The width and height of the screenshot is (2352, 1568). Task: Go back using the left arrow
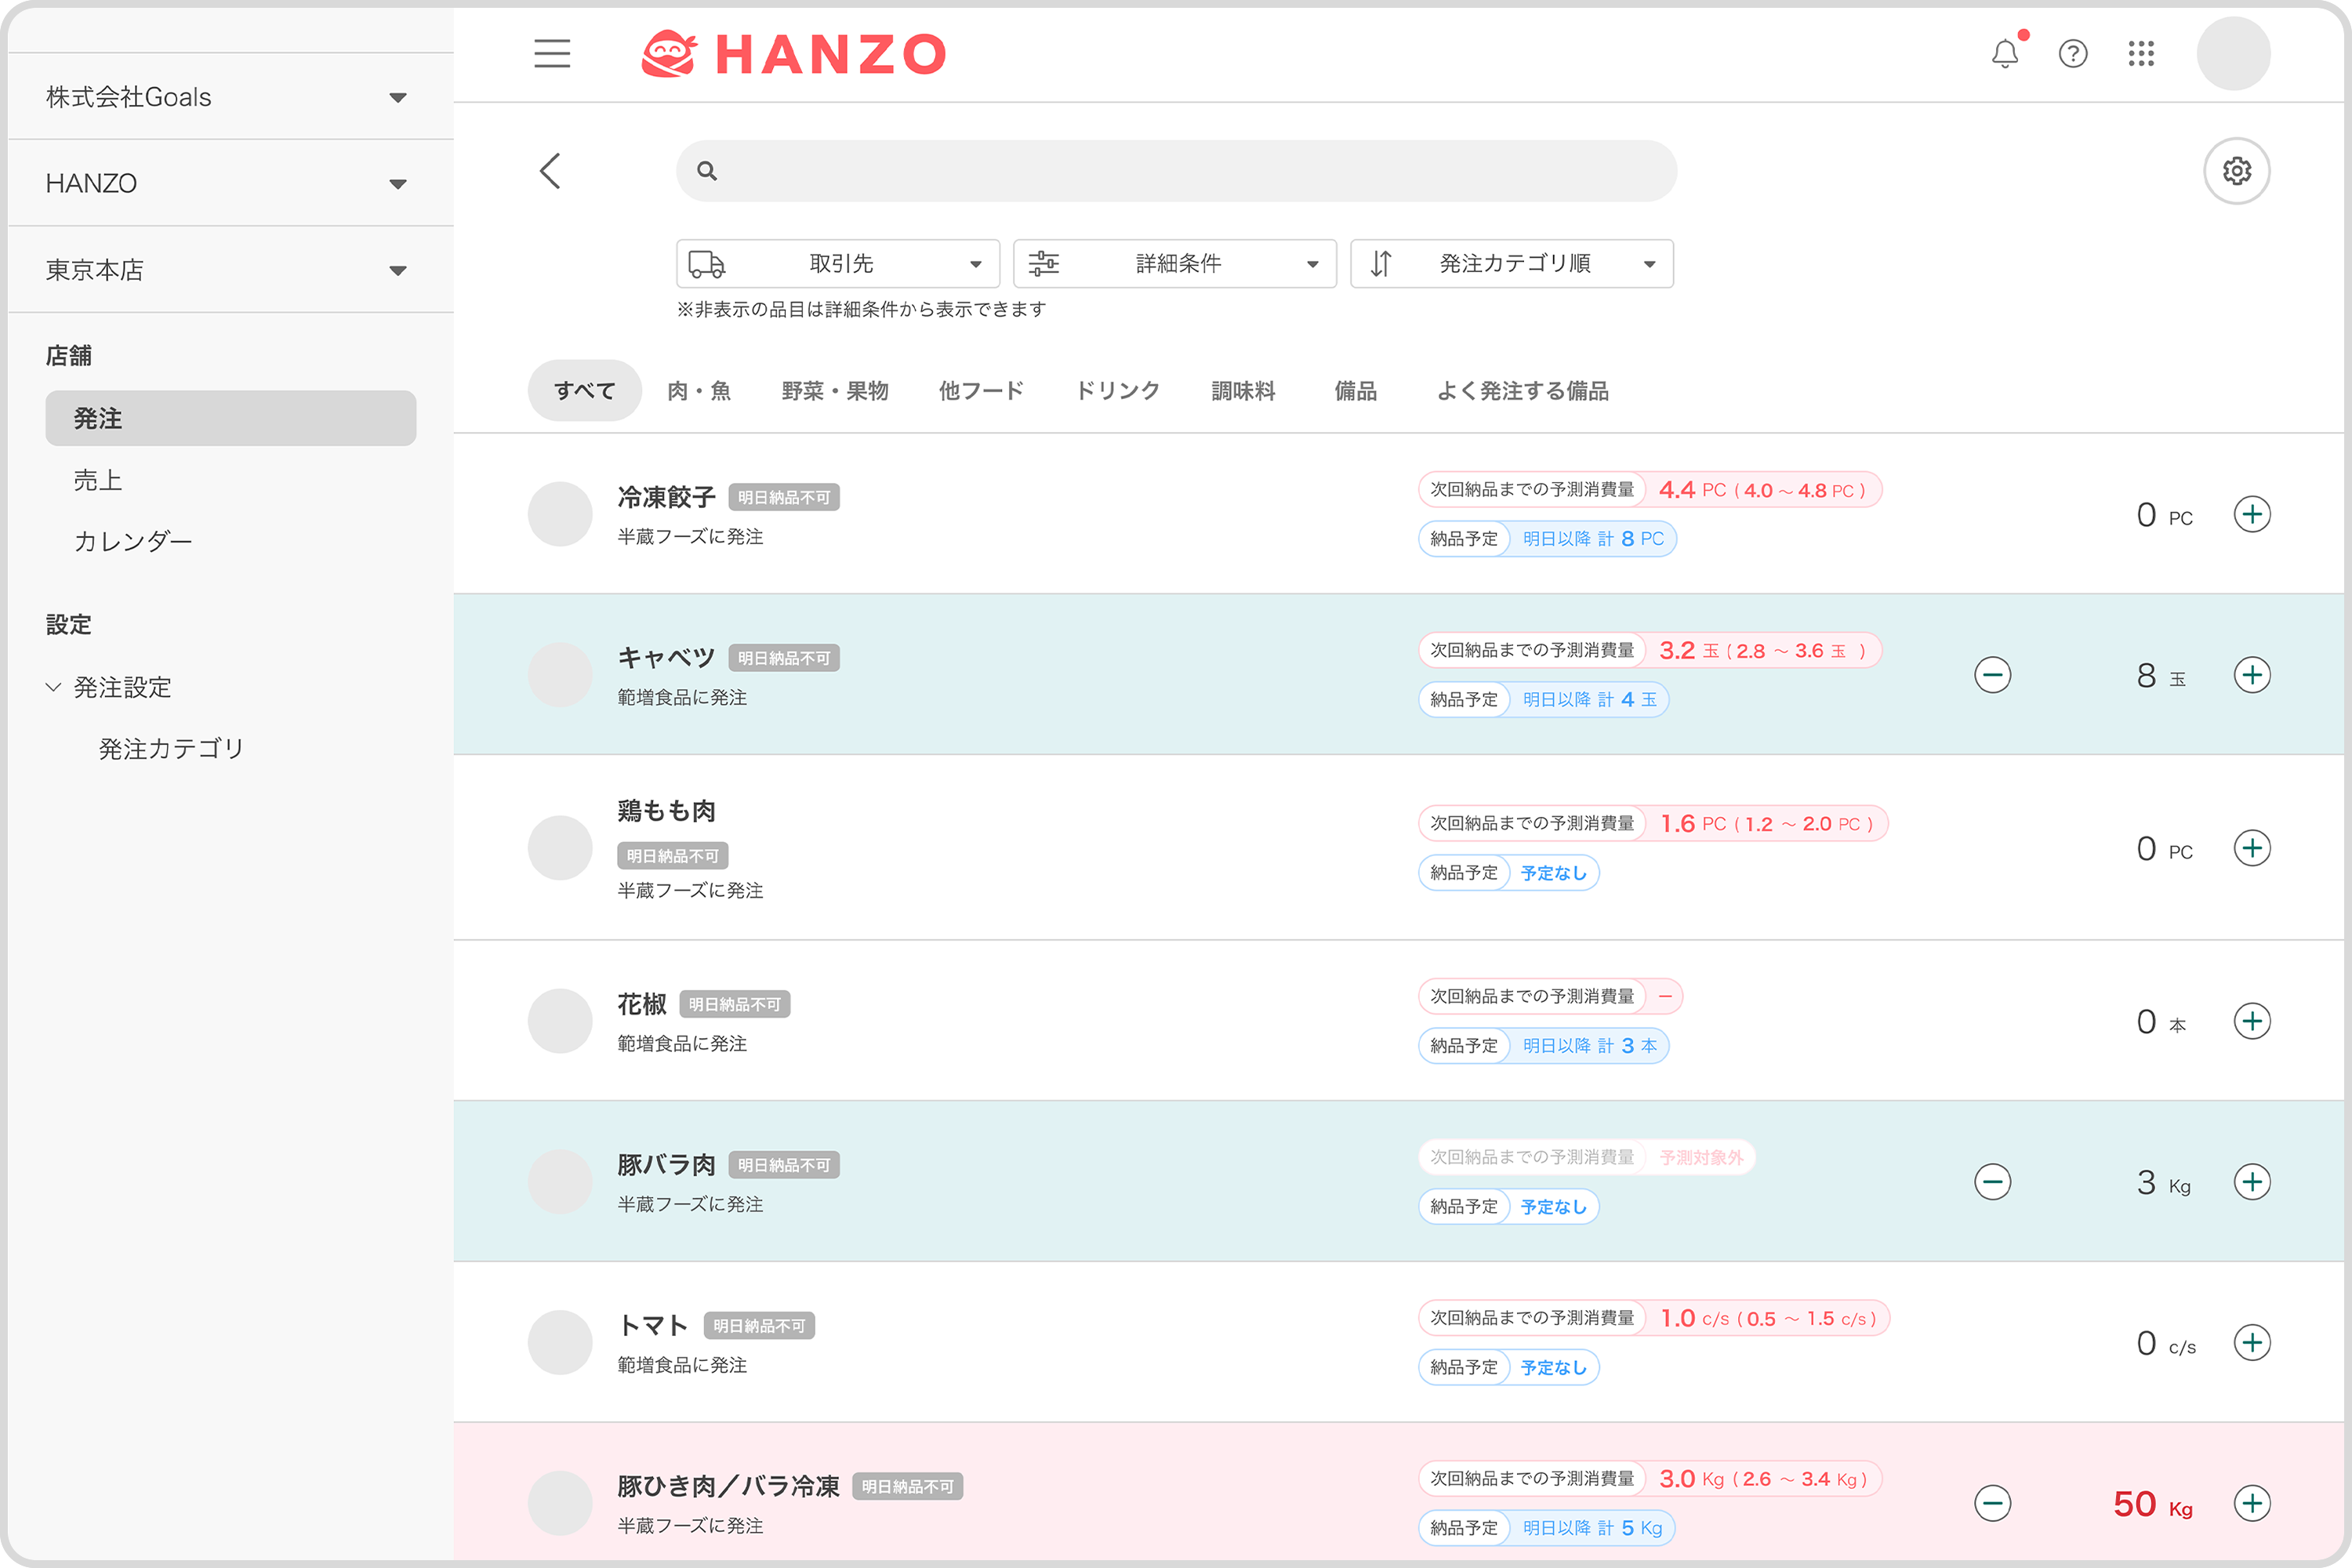[550, 171]
